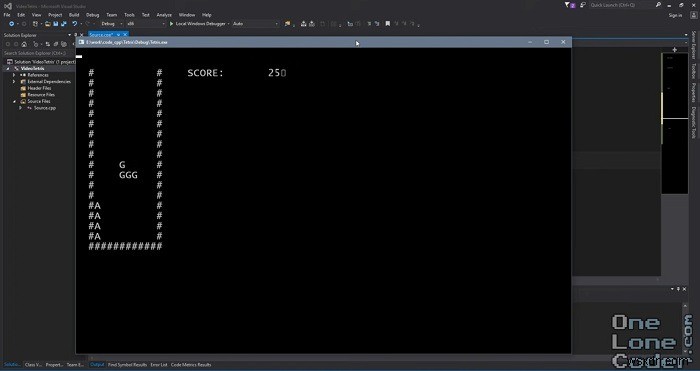
Task: Close the Source.cpp editor tab
Action: click(125, 35)
